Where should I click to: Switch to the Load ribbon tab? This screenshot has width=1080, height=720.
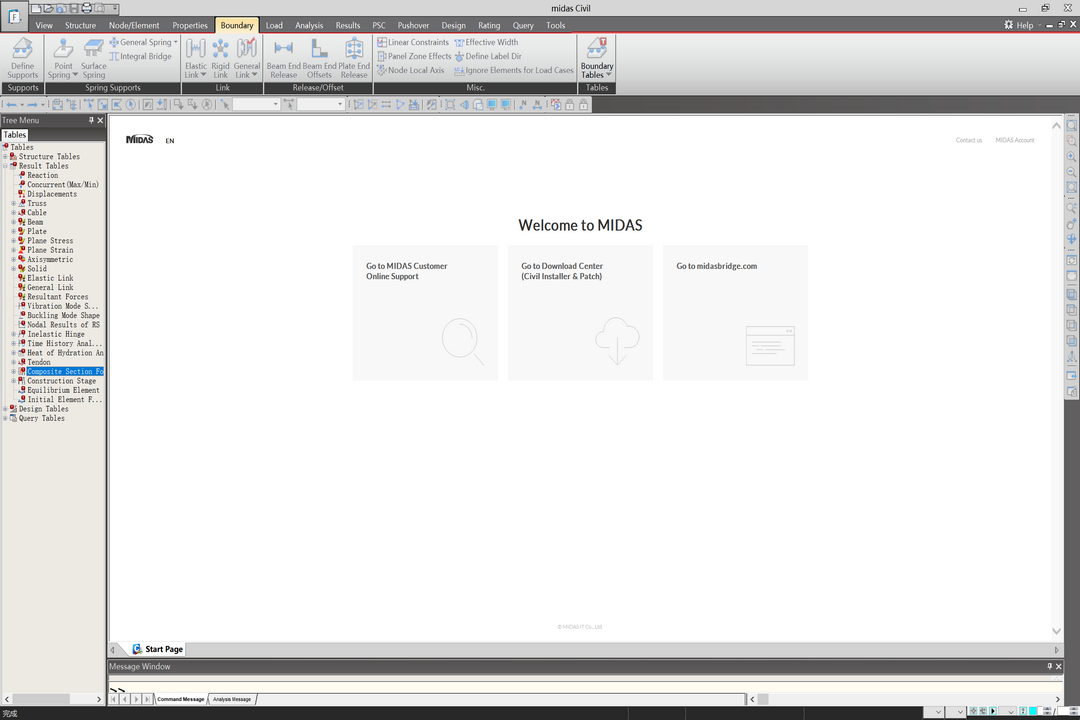click(x=273, y=26)
